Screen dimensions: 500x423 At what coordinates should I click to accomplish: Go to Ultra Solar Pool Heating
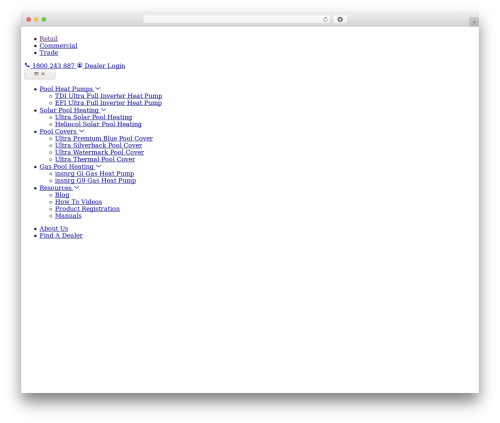[94, 117]
